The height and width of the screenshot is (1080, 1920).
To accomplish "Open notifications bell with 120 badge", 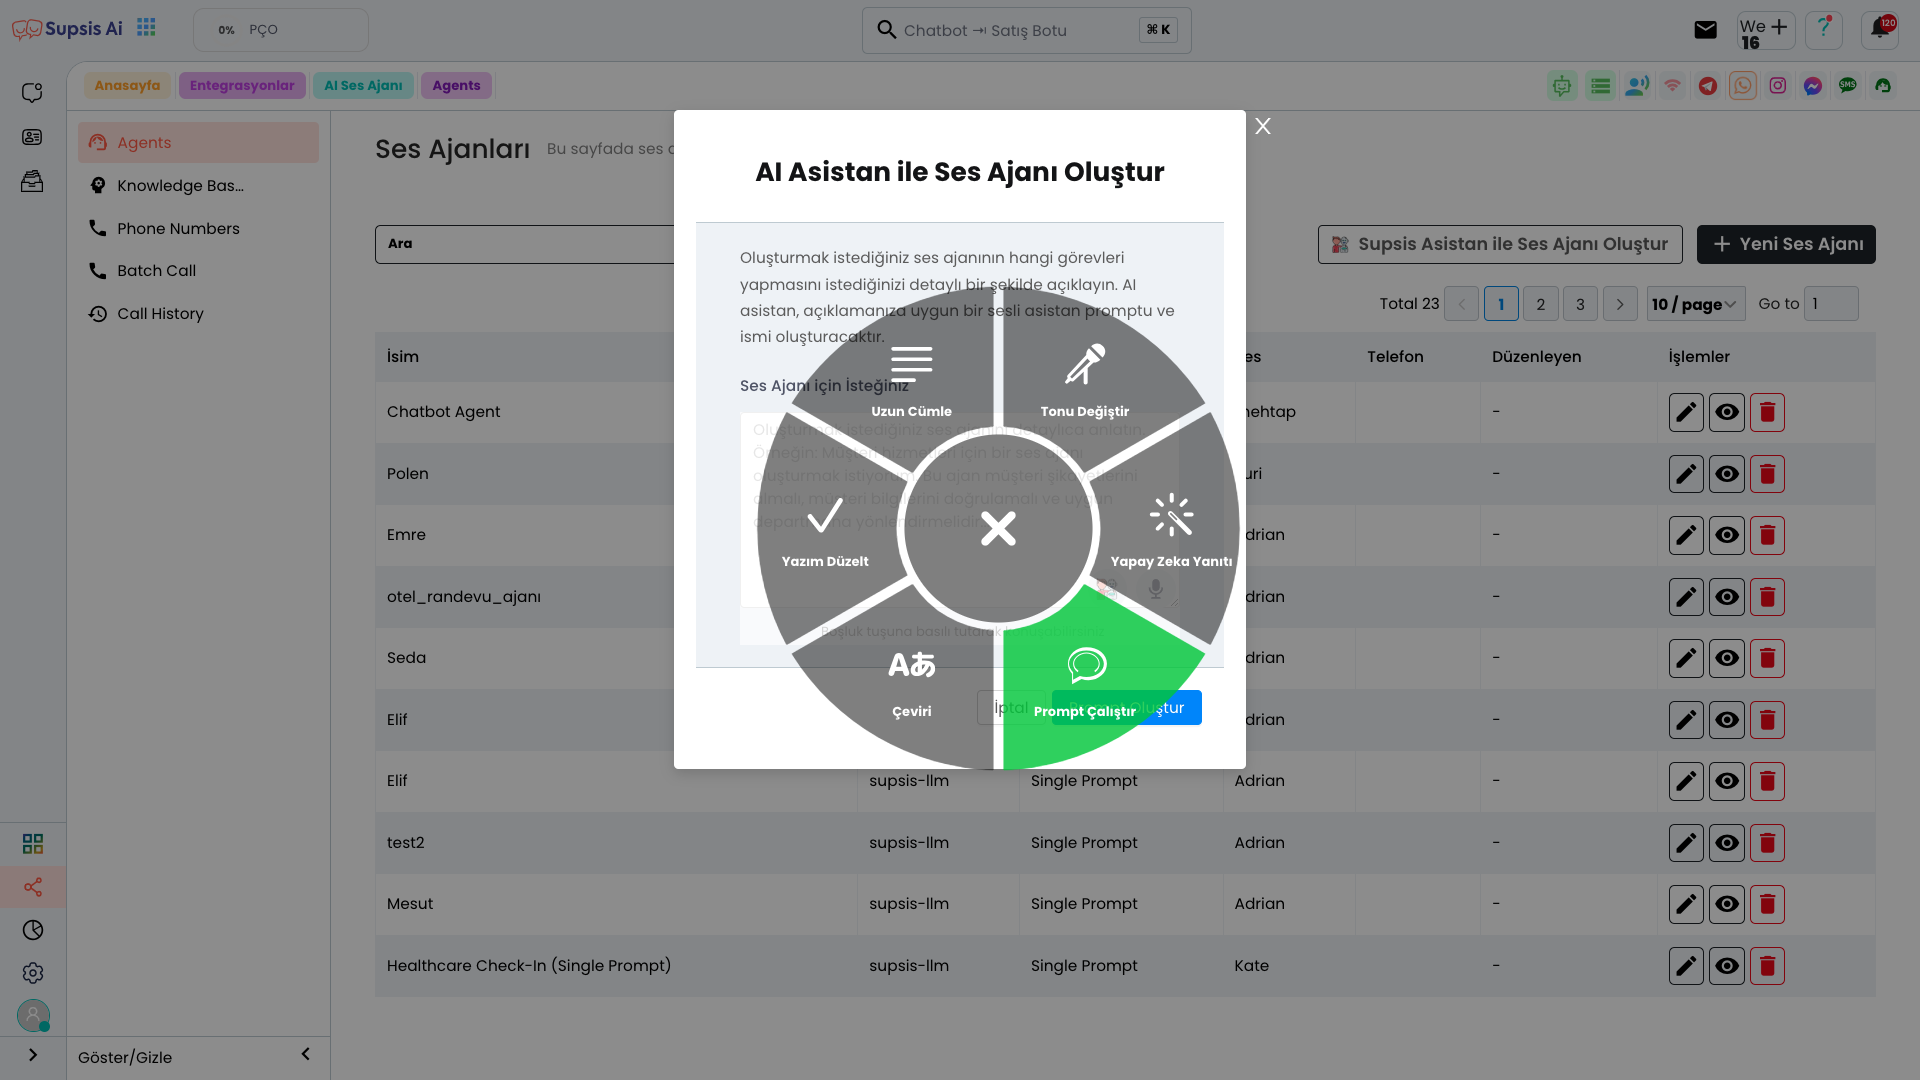I will 1880,30.
